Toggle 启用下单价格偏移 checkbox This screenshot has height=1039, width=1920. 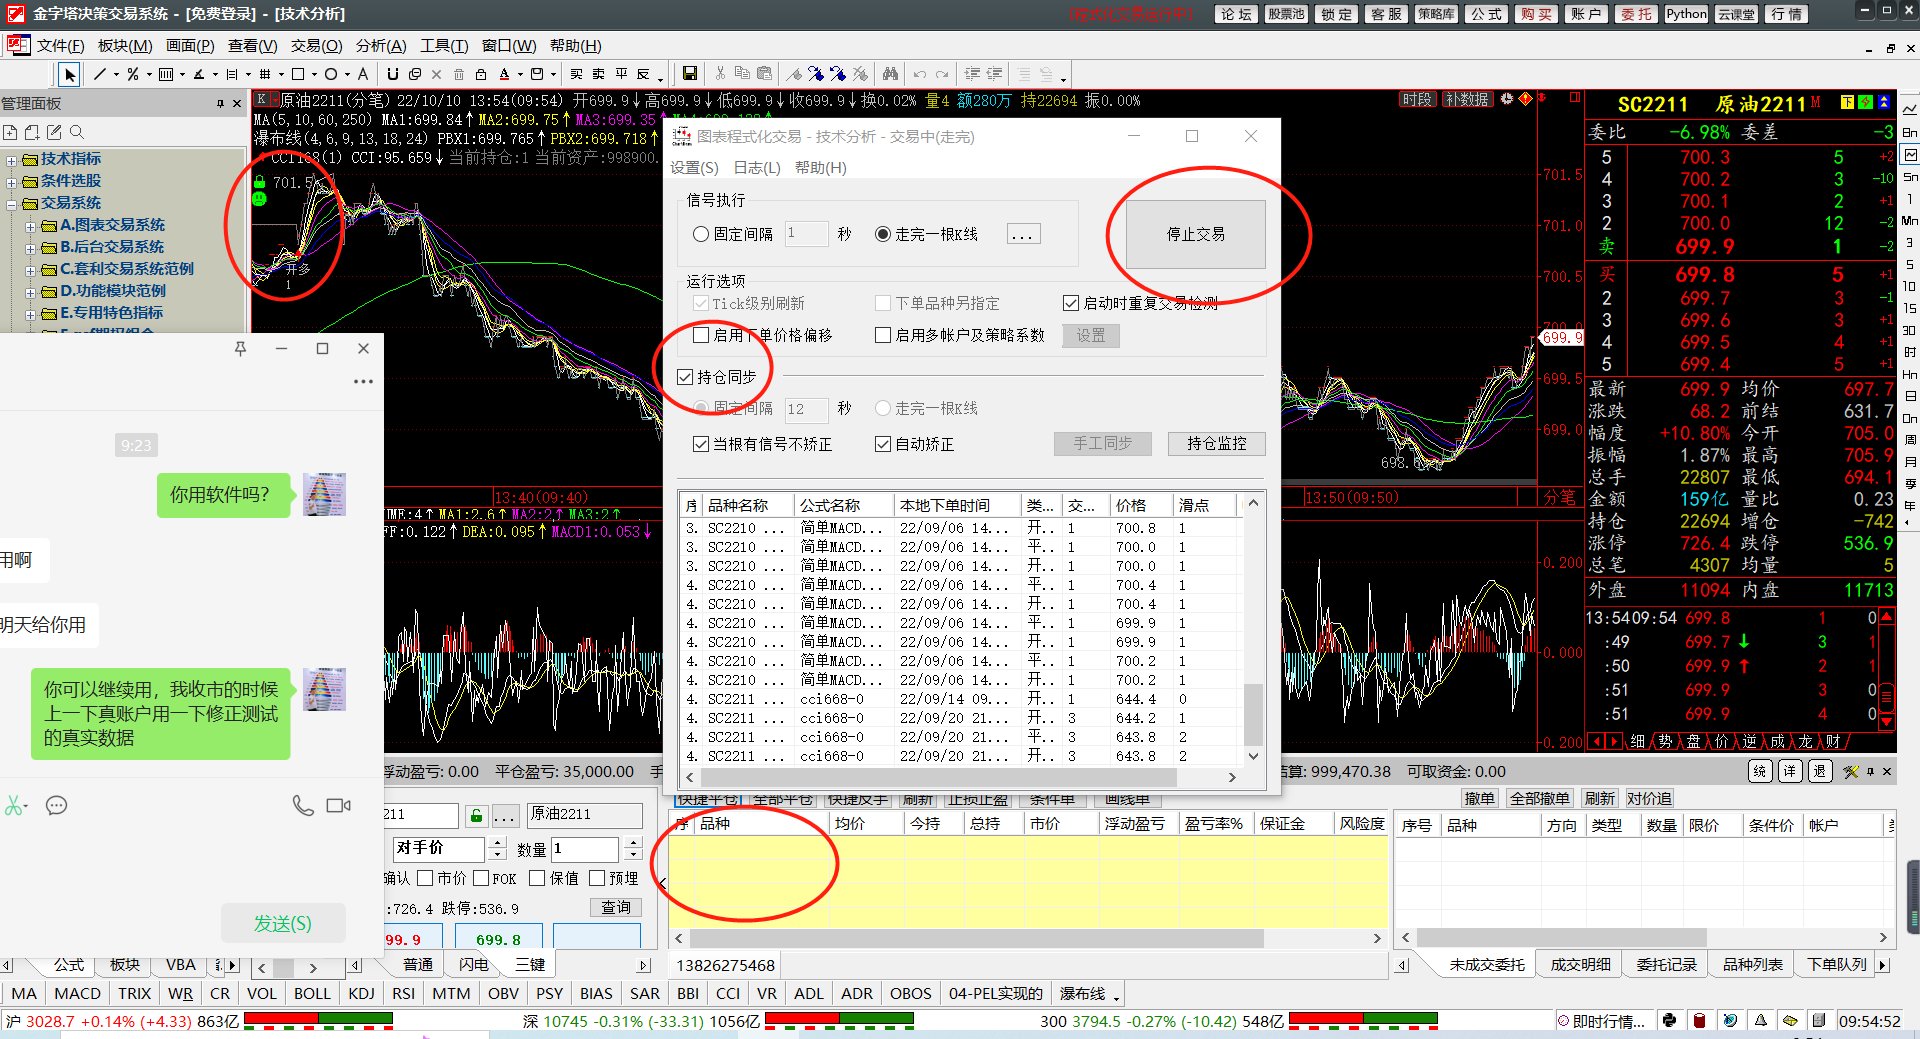(701, 335)
